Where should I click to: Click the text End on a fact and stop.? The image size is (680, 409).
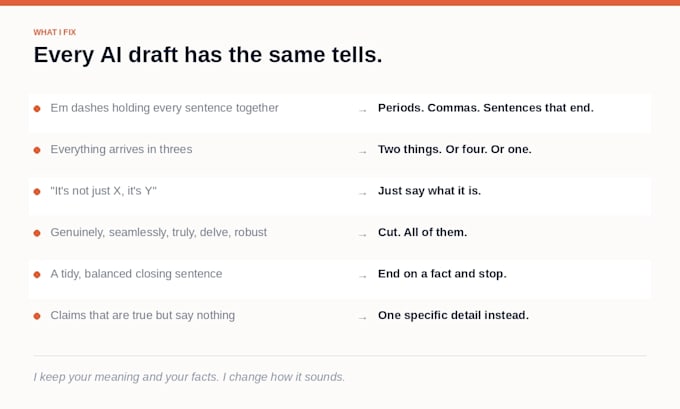point(442,274)
